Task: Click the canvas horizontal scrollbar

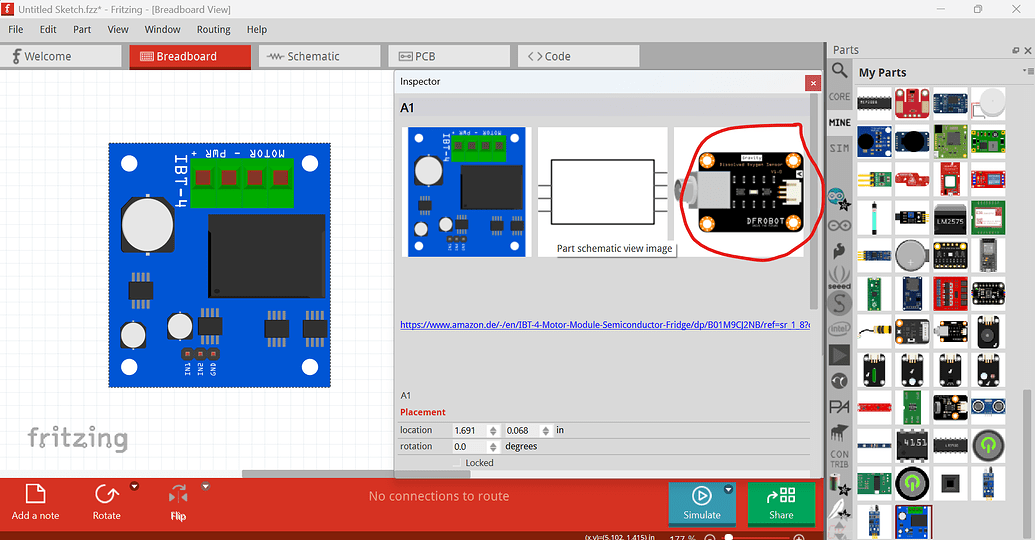Action: coord(318,473)
